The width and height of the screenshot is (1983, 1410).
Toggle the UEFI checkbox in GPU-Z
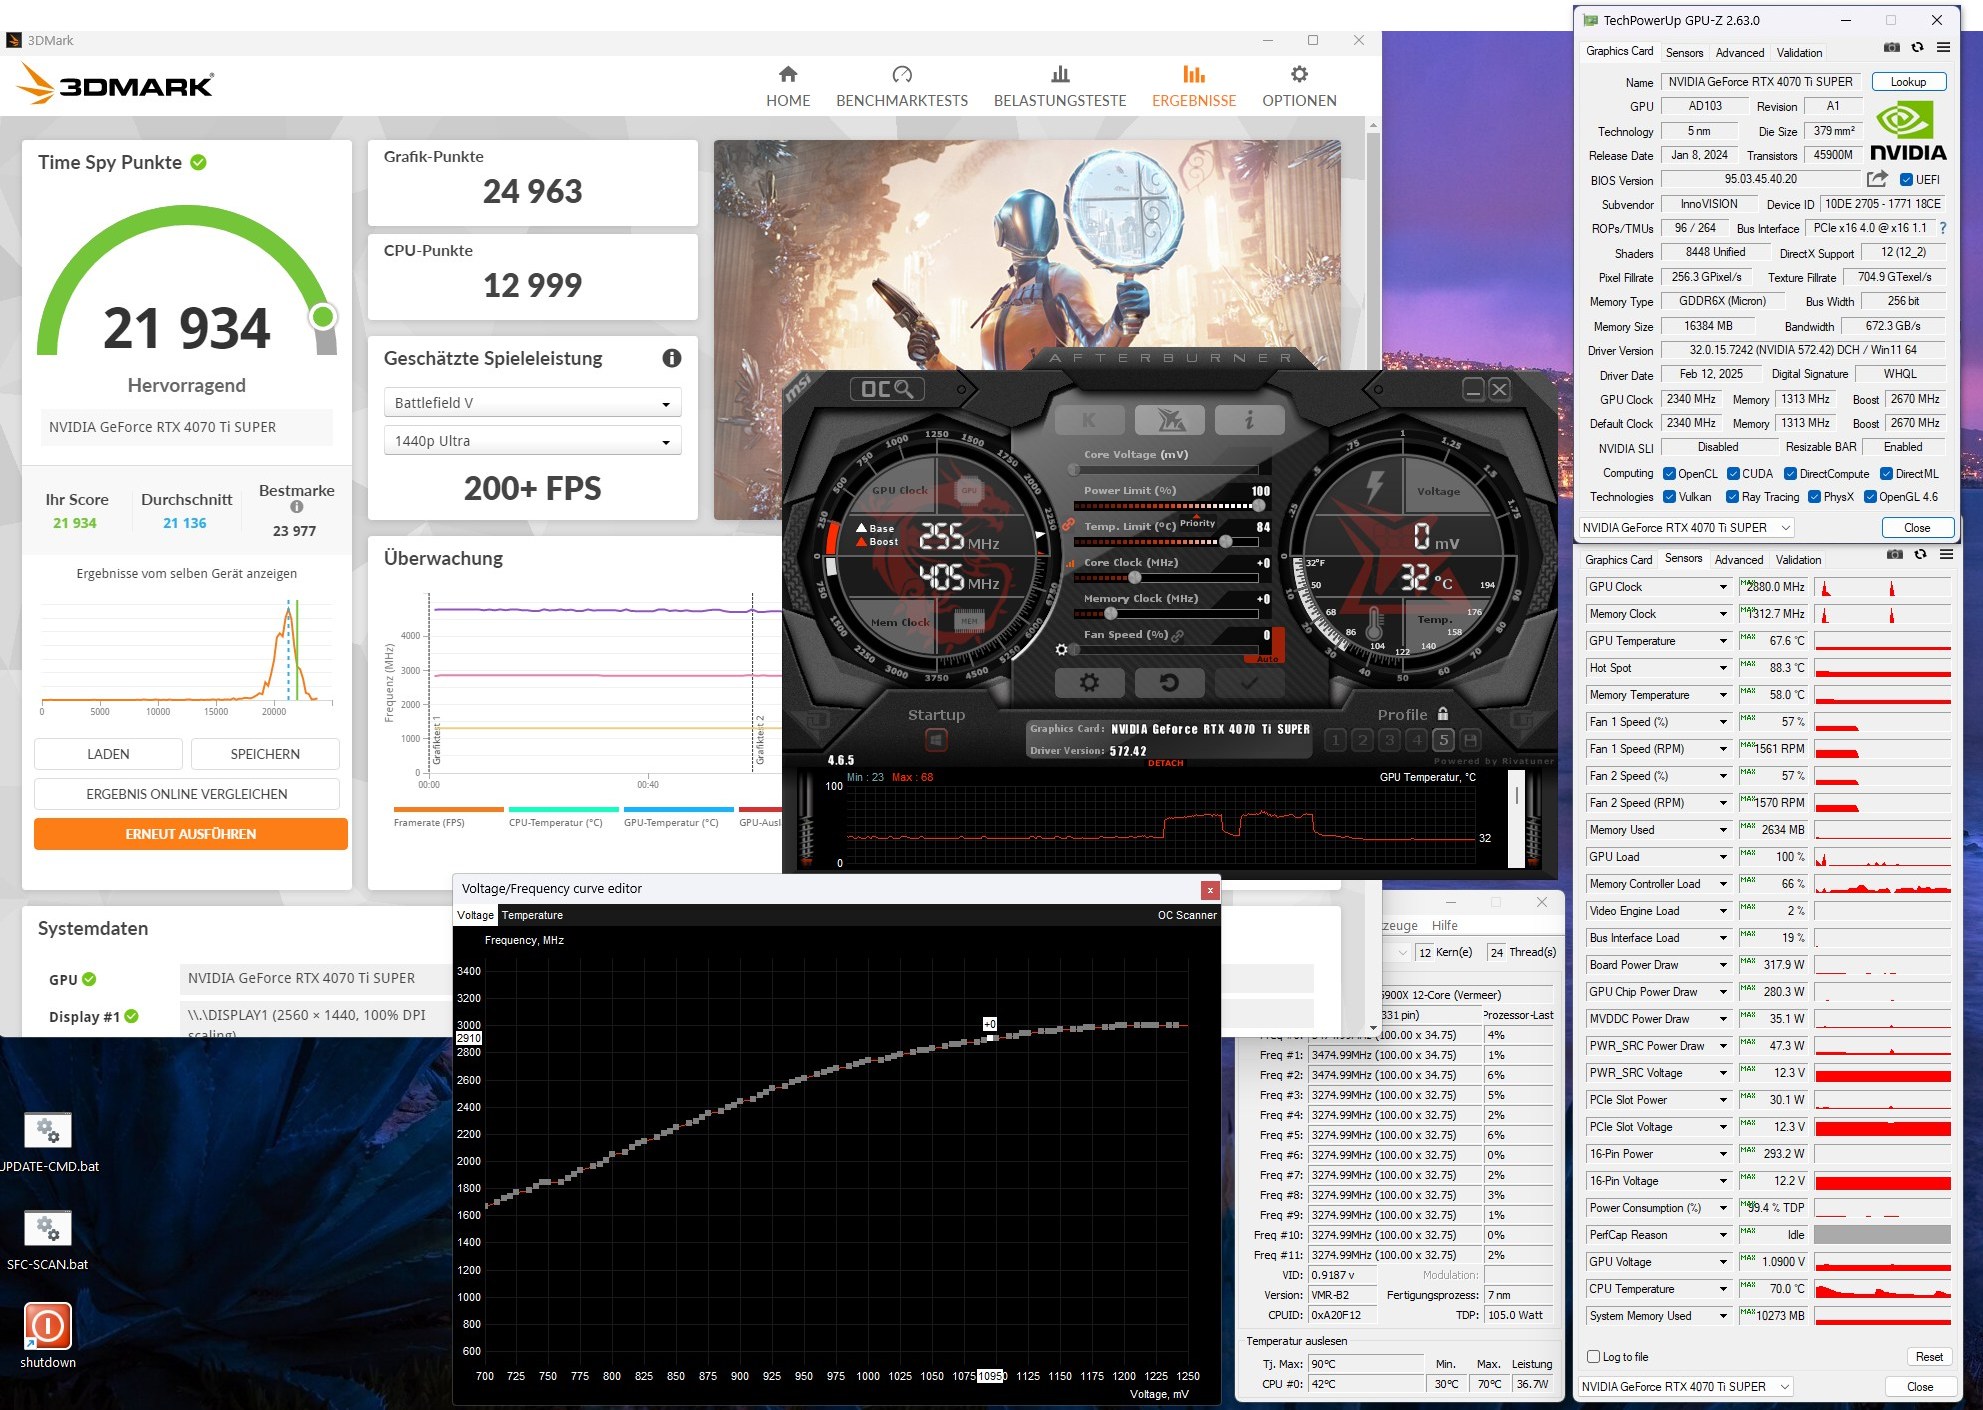(1906, 180)
